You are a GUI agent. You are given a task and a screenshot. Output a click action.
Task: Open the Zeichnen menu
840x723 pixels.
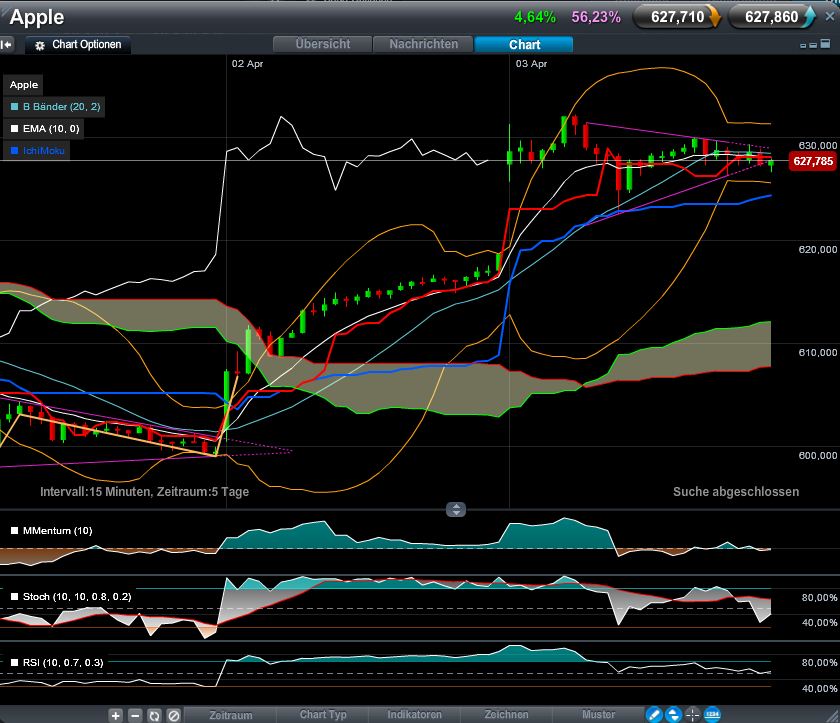pos(506,715)
